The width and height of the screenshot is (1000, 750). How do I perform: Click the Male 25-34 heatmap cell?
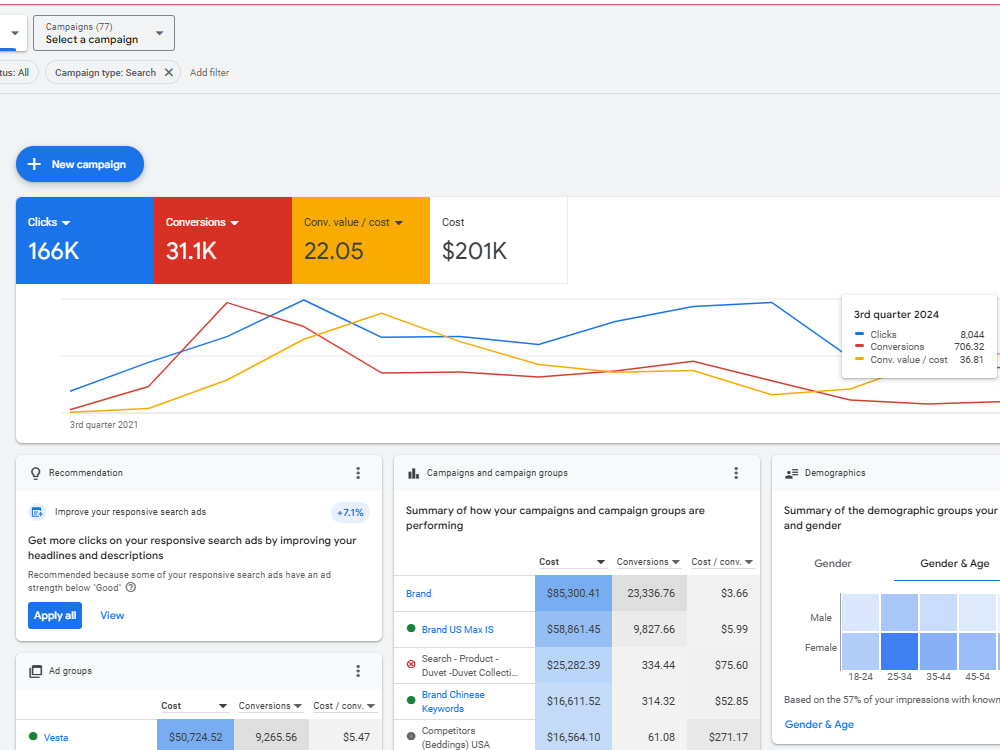[899, 612]
